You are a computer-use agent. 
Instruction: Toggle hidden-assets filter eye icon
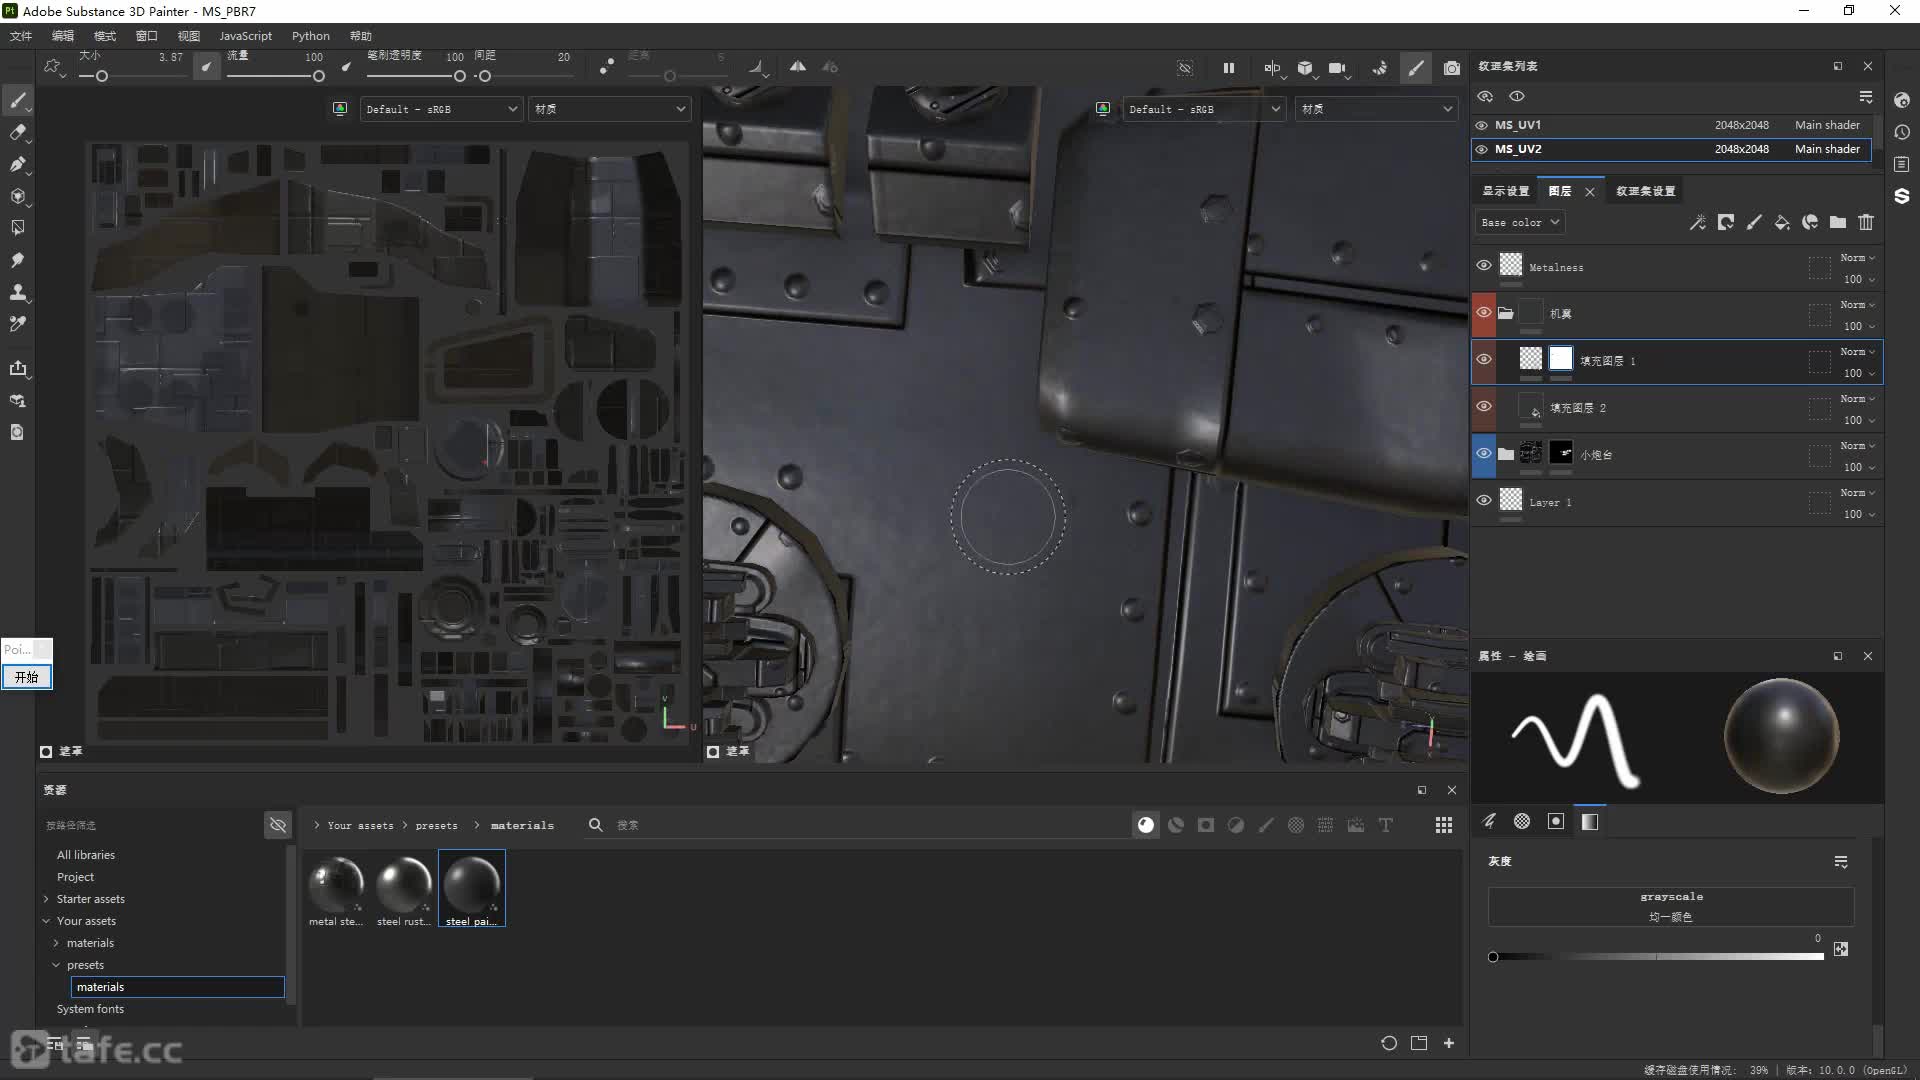[x=278, y=825]
